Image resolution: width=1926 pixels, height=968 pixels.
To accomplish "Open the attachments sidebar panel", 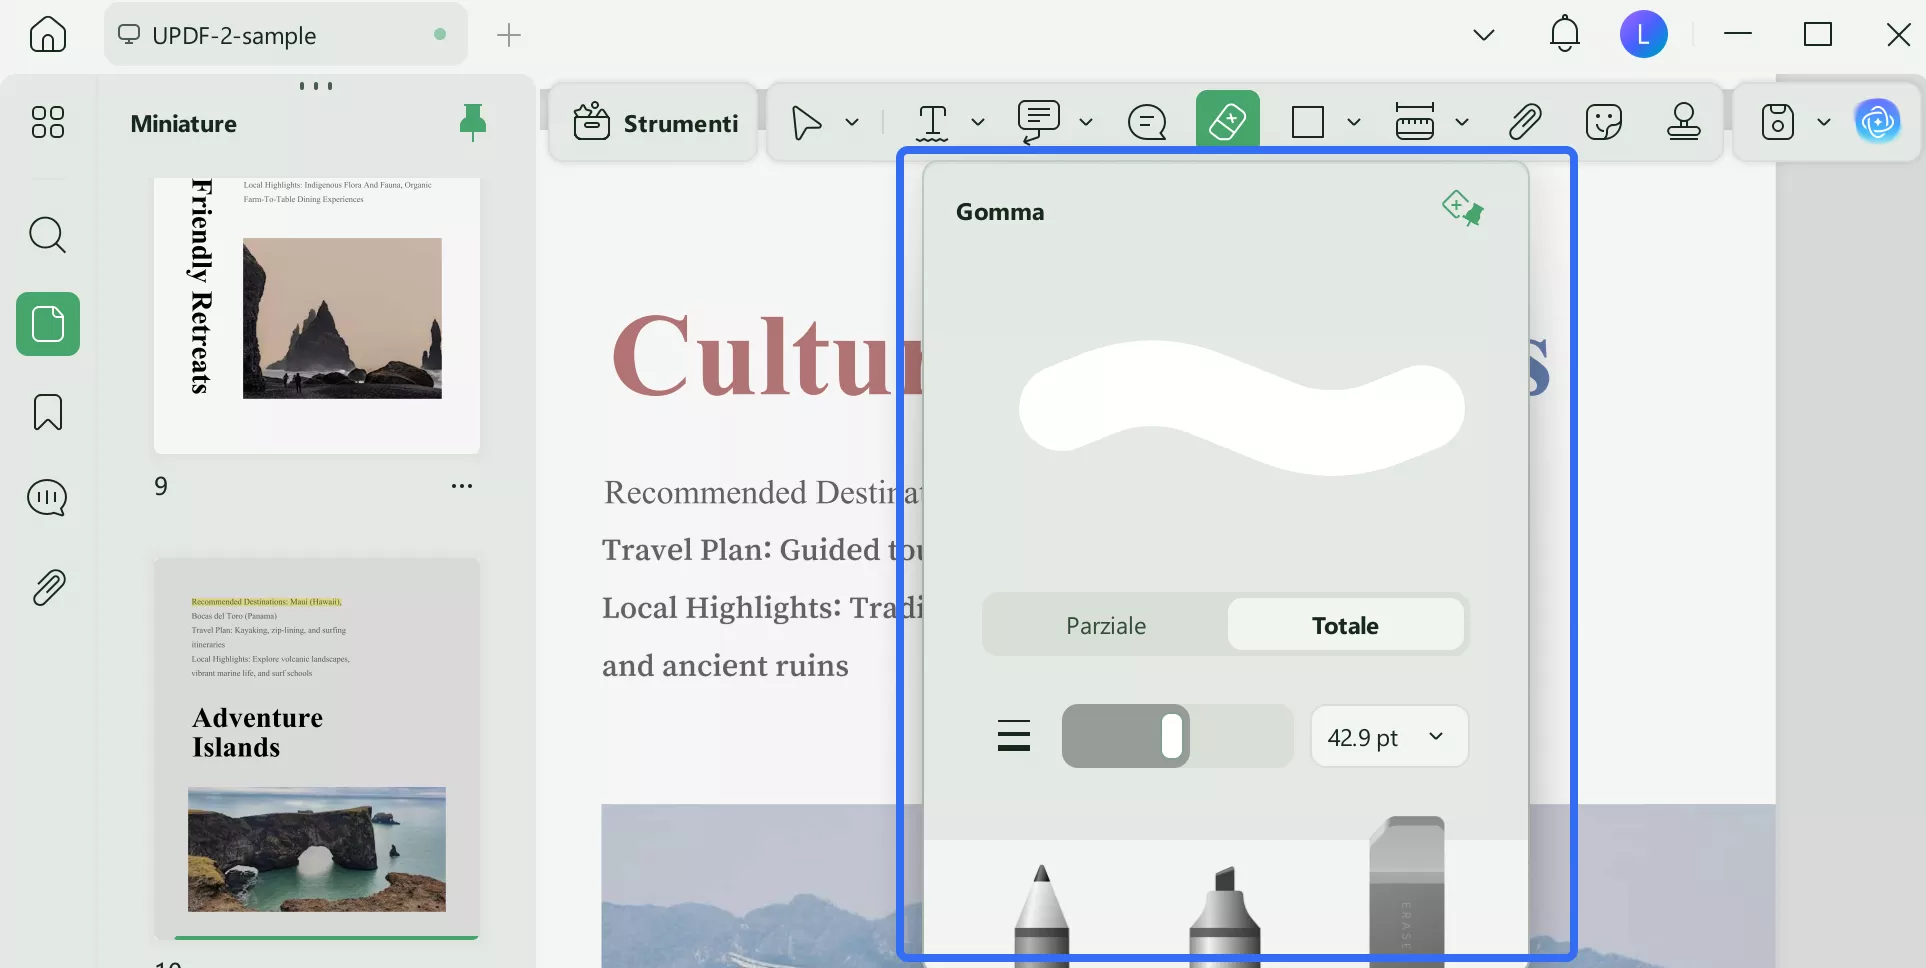I will 47,588.
